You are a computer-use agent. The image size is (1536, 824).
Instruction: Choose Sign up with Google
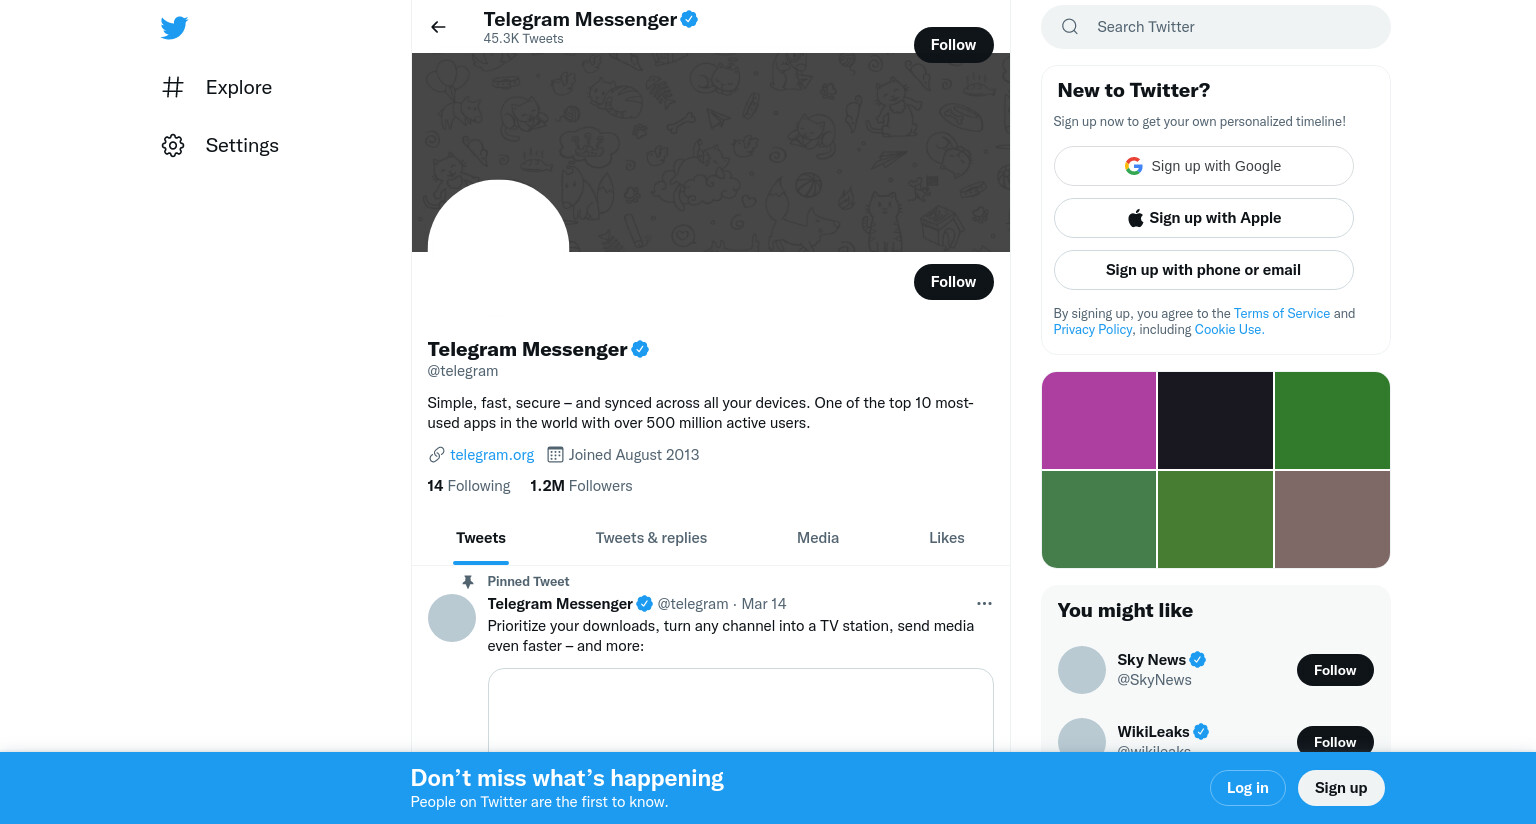[x=1204, y=166]
